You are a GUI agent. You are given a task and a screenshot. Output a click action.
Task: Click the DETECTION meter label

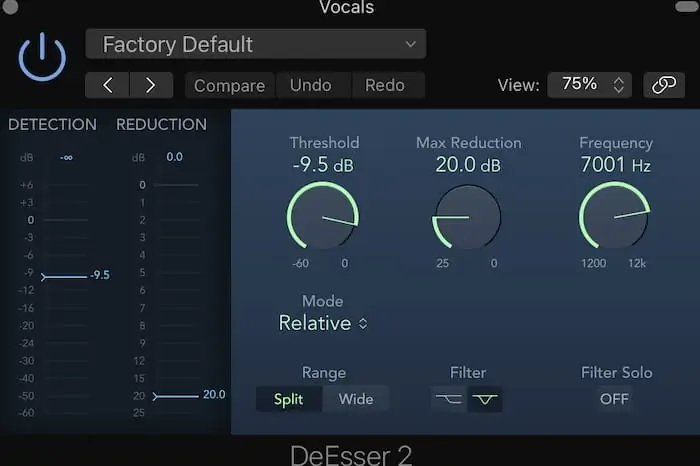(x=52, y=125)
